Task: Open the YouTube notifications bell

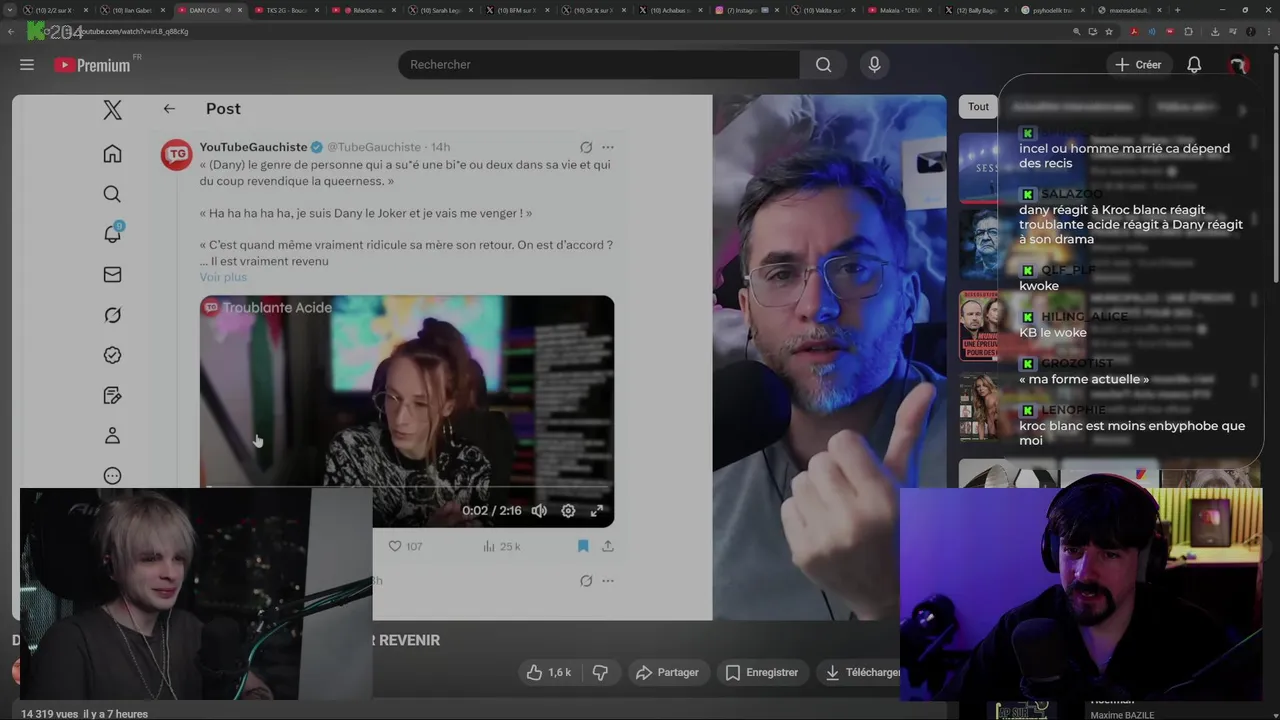Action: click(1194, 65)
